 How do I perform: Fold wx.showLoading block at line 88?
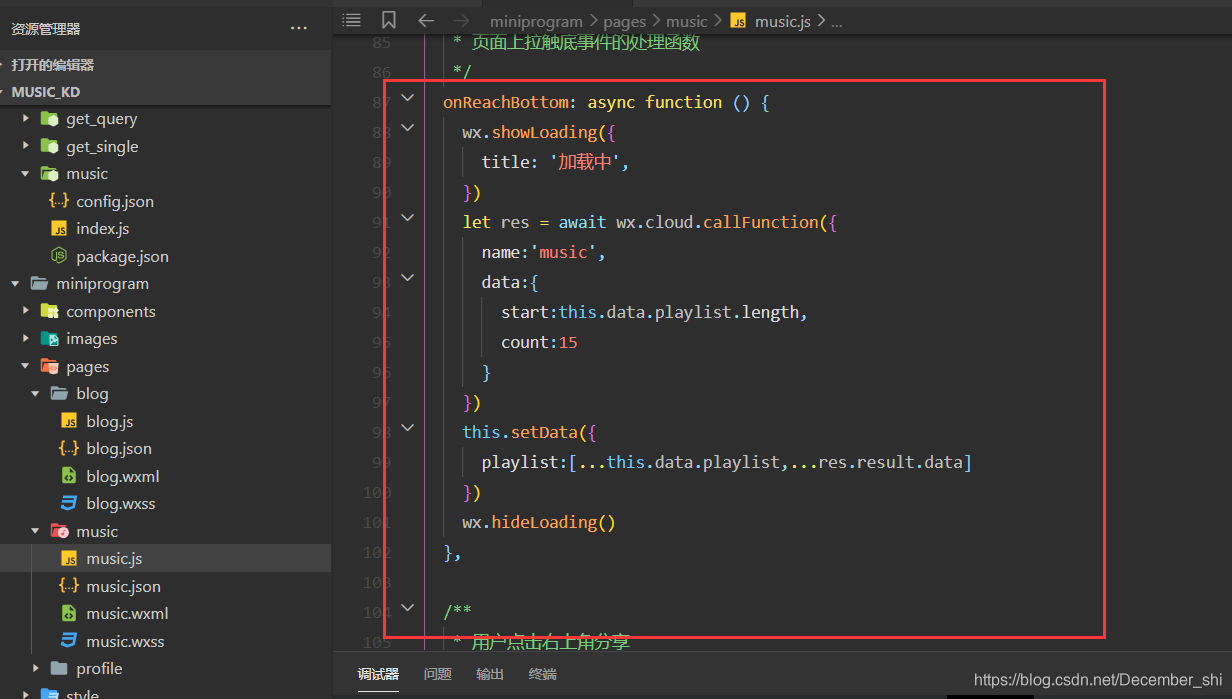tap(407, 127)
